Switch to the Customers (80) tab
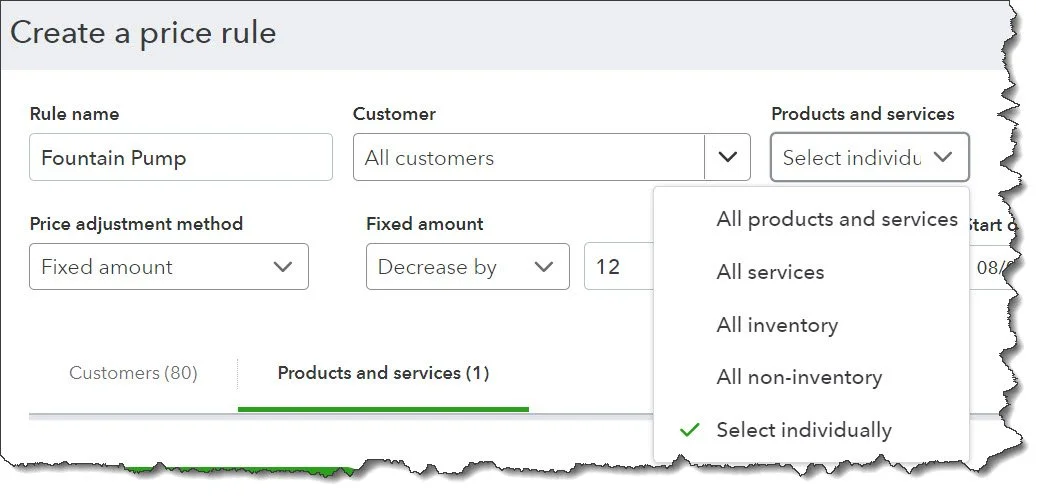 [133, 373]
